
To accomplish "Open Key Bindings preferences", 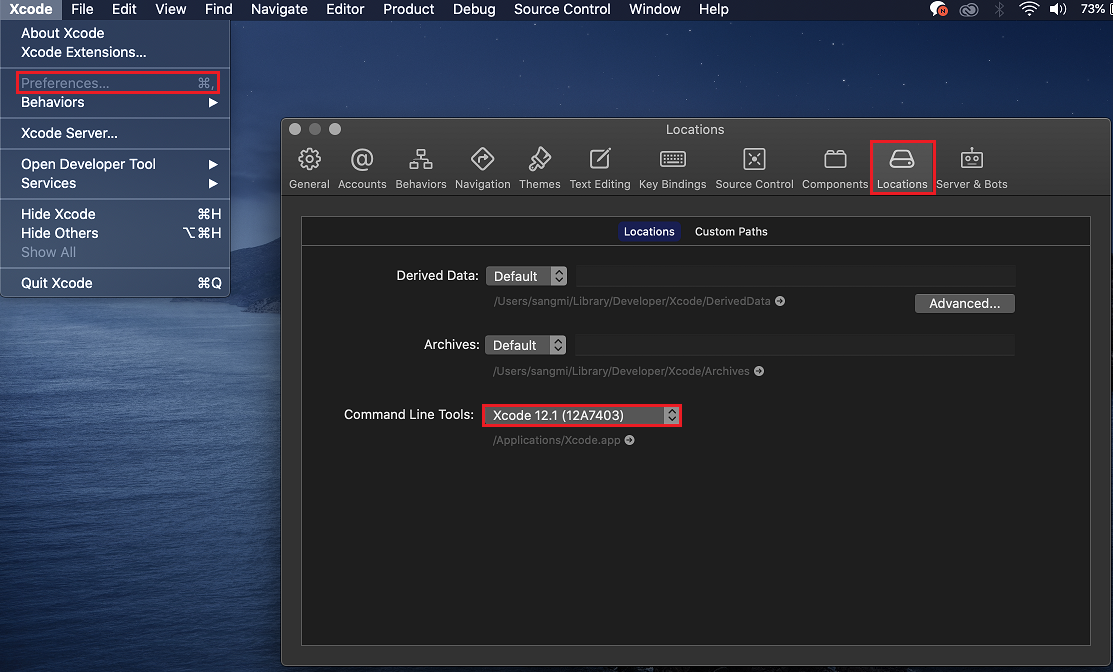I will (672, 165).
